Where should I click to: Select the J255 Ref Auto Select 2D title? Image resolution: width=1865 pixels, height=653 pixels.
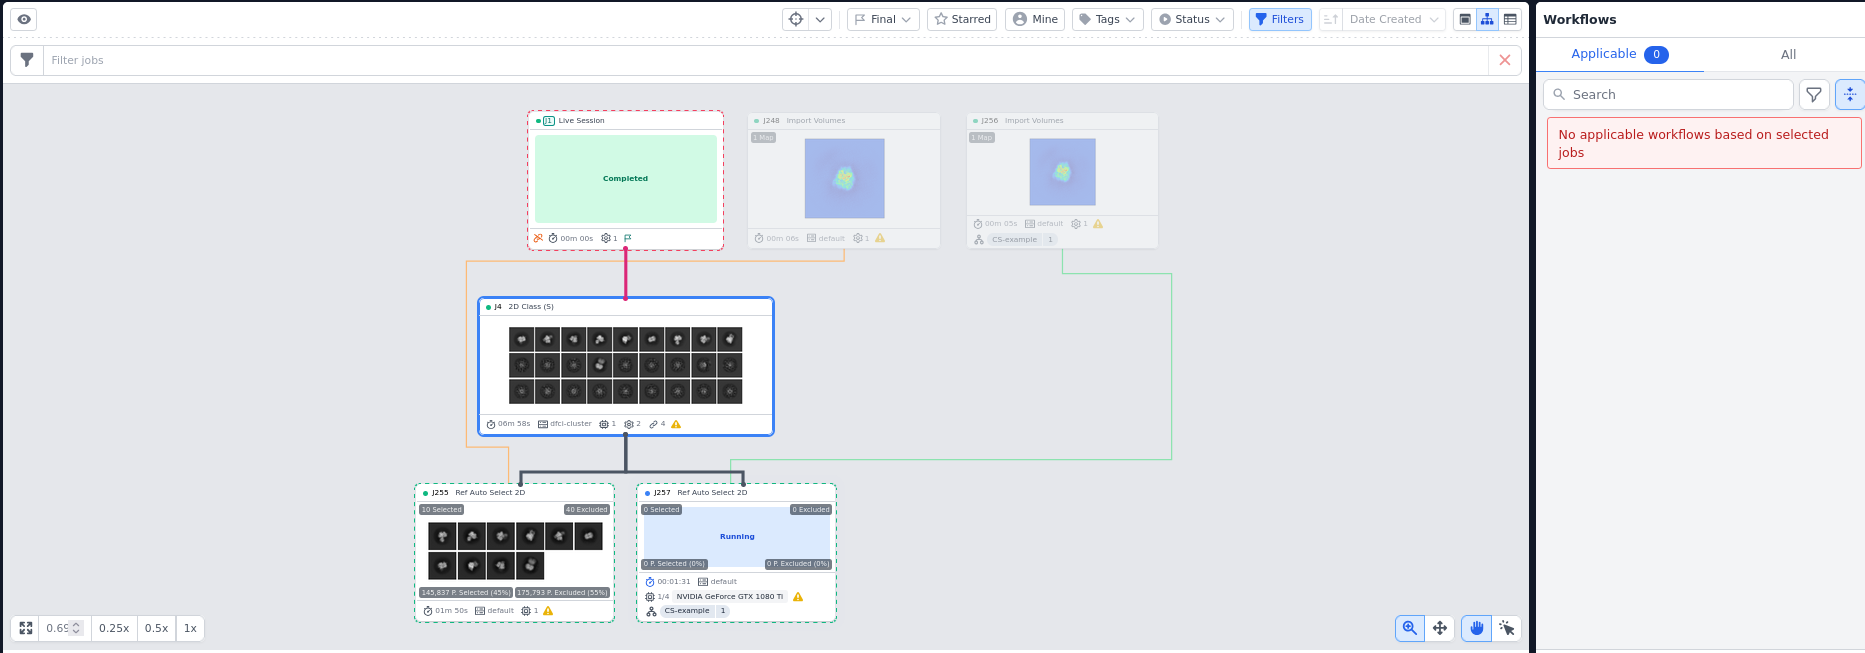click(490, 493)
